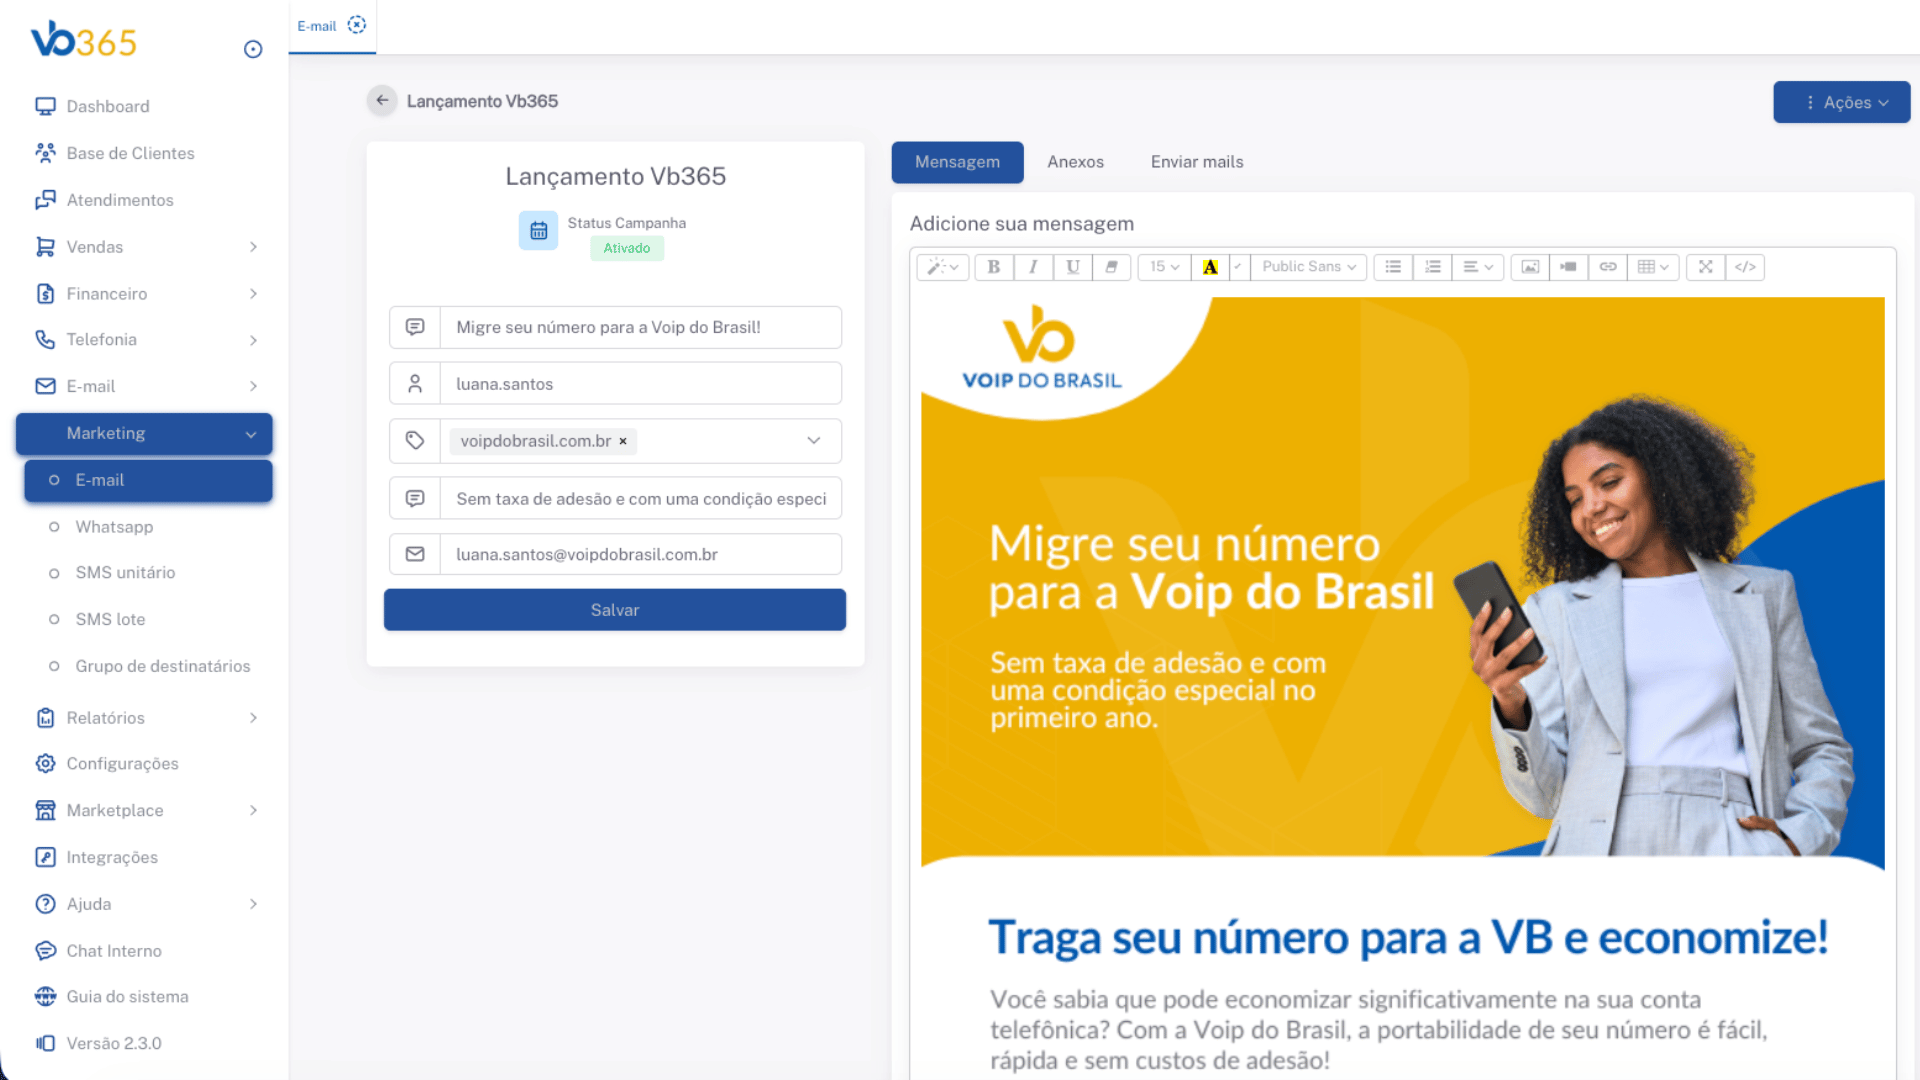Toggle the sidebar pin circle icon
The image size is (1920, 1080).
click(x=253, y=49)
